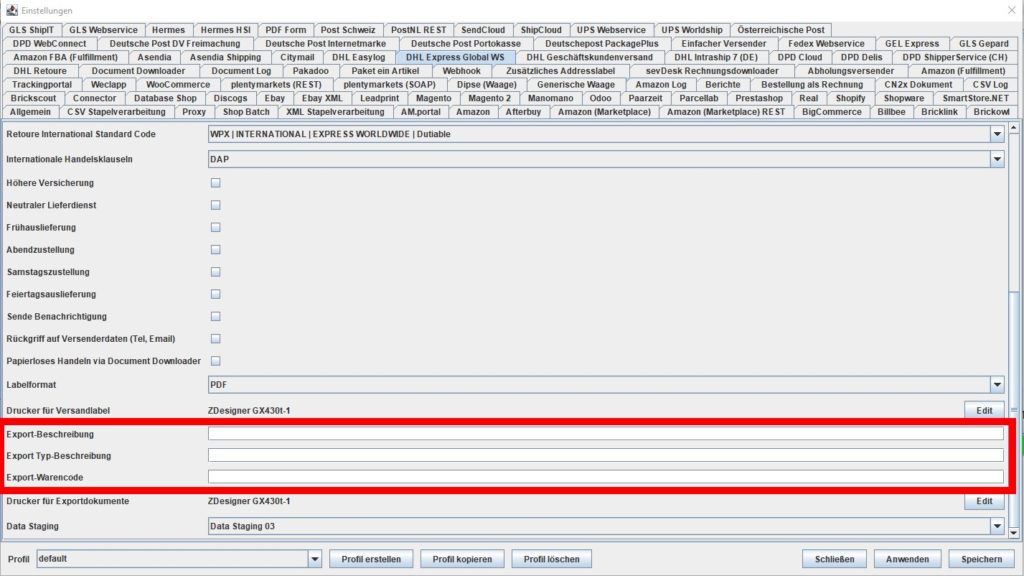Toggle Papierloses Handeln via Document Downloader
Image resolution: width=1024 pixels, height=576 pixels.
pos(216,360)
